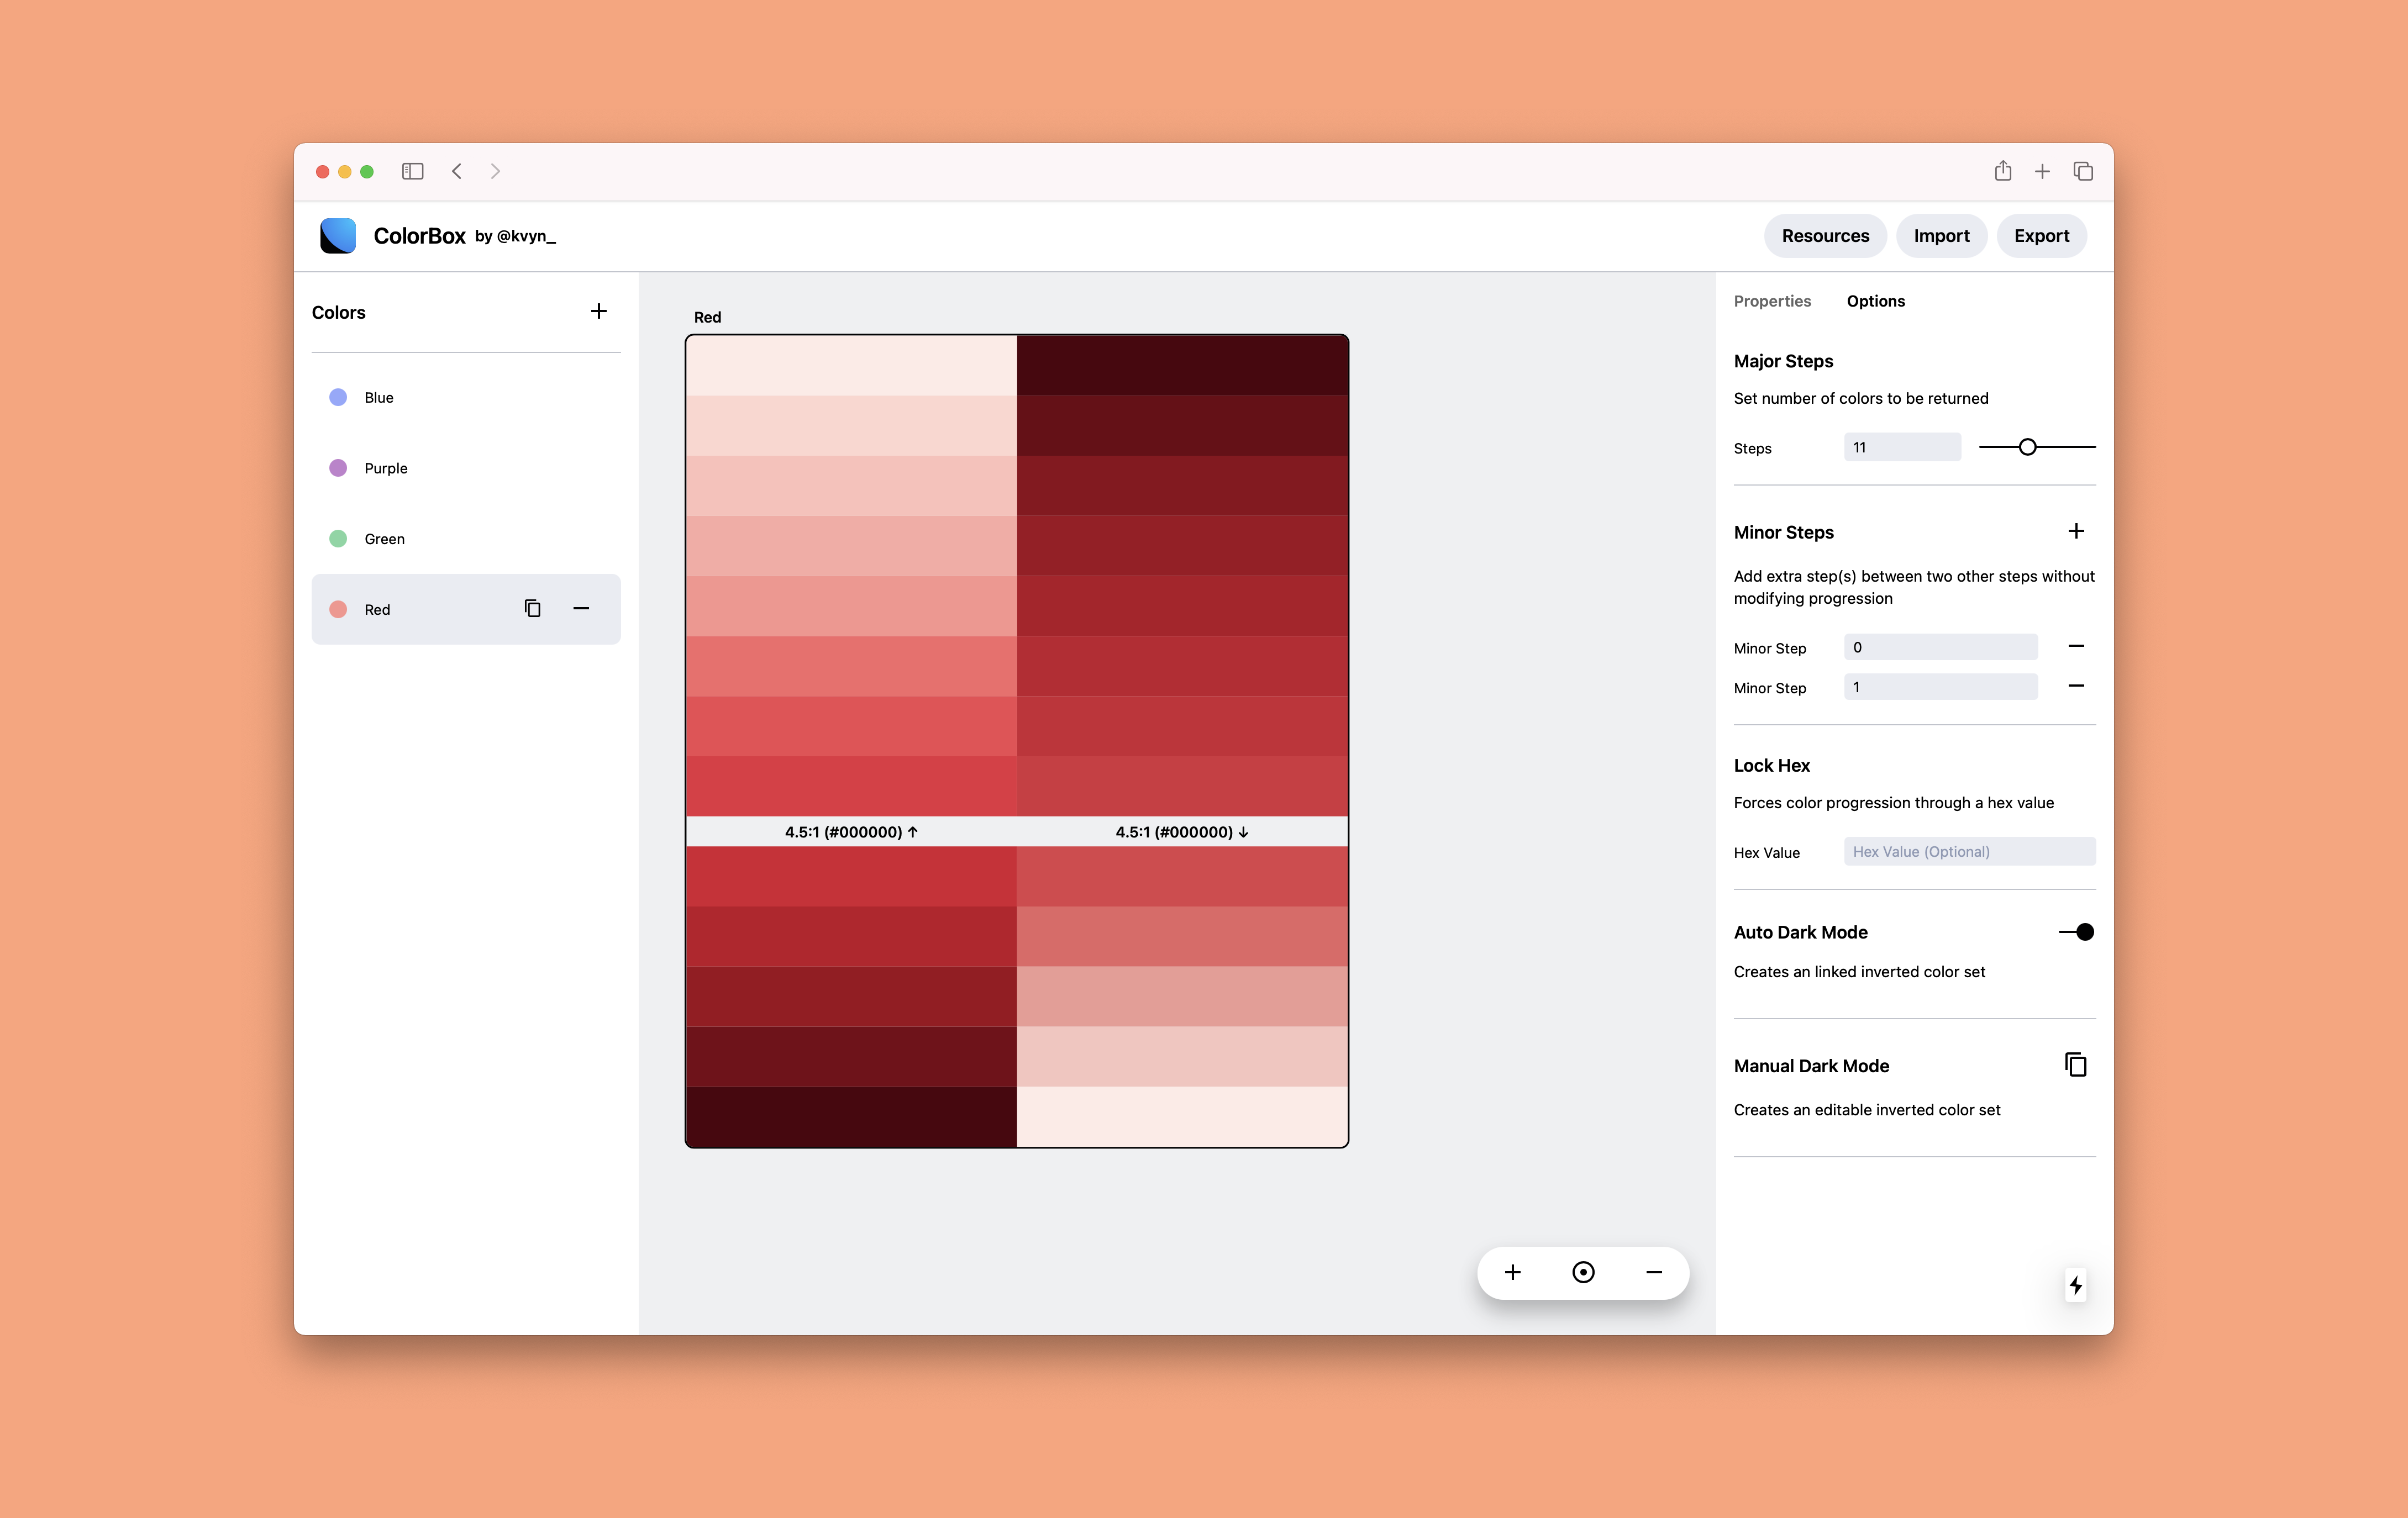
Task: Open the Export button
Action: click(x=2041, y=236)
